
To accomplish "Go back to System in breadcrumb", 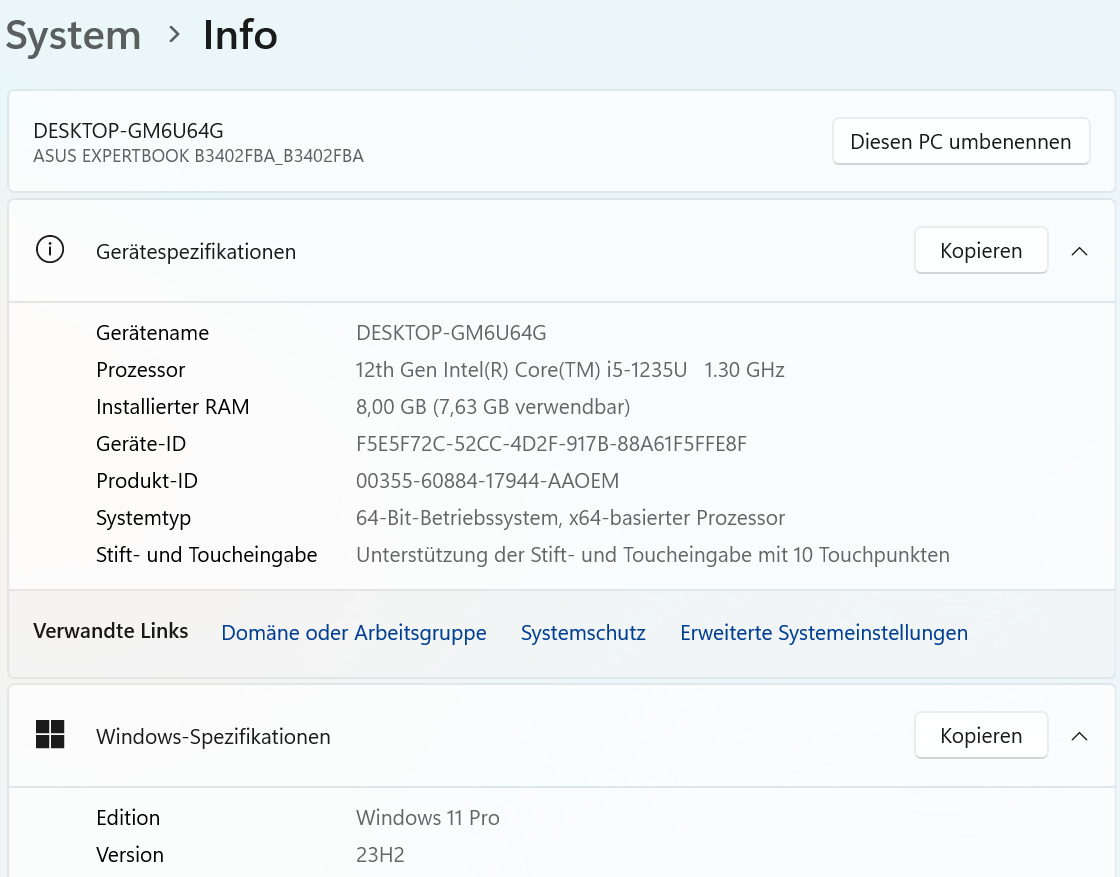I will [73, 35].
